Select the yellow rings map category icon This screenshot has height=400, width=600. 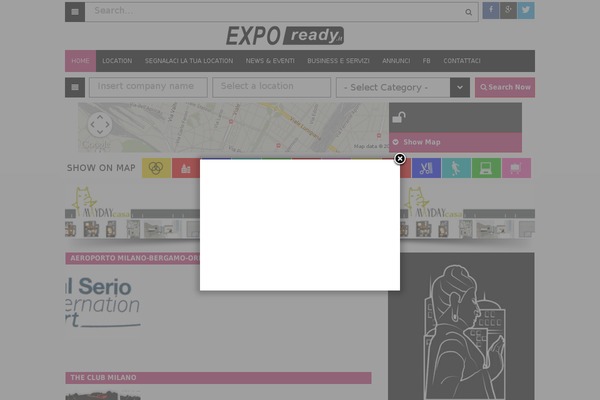[157, 168]
